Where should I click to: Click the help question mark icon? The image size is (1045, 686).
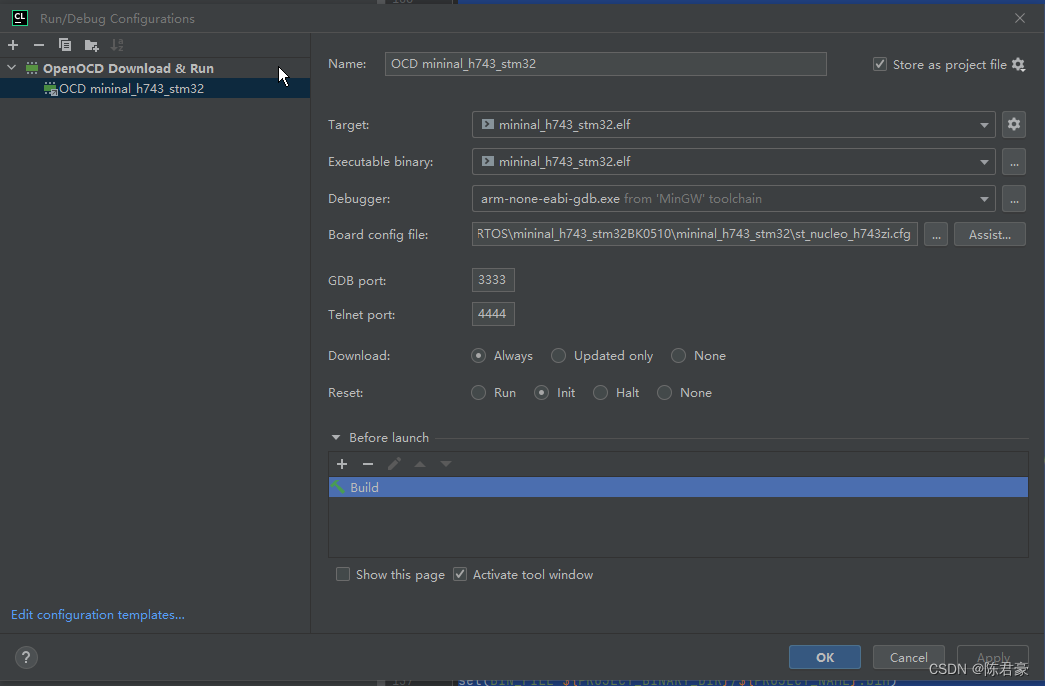[26, 658]
